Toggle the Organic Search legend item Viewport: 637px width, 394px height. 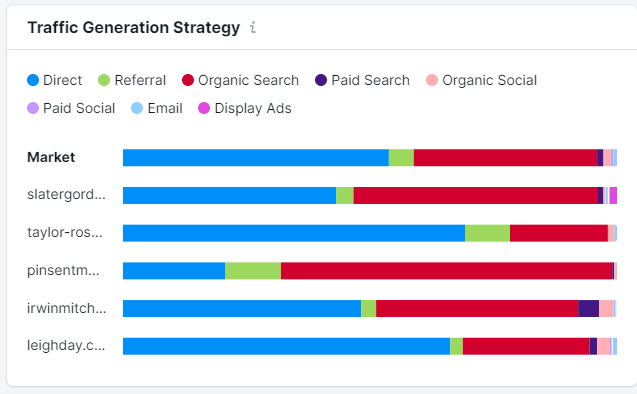(x=240, y=80)
